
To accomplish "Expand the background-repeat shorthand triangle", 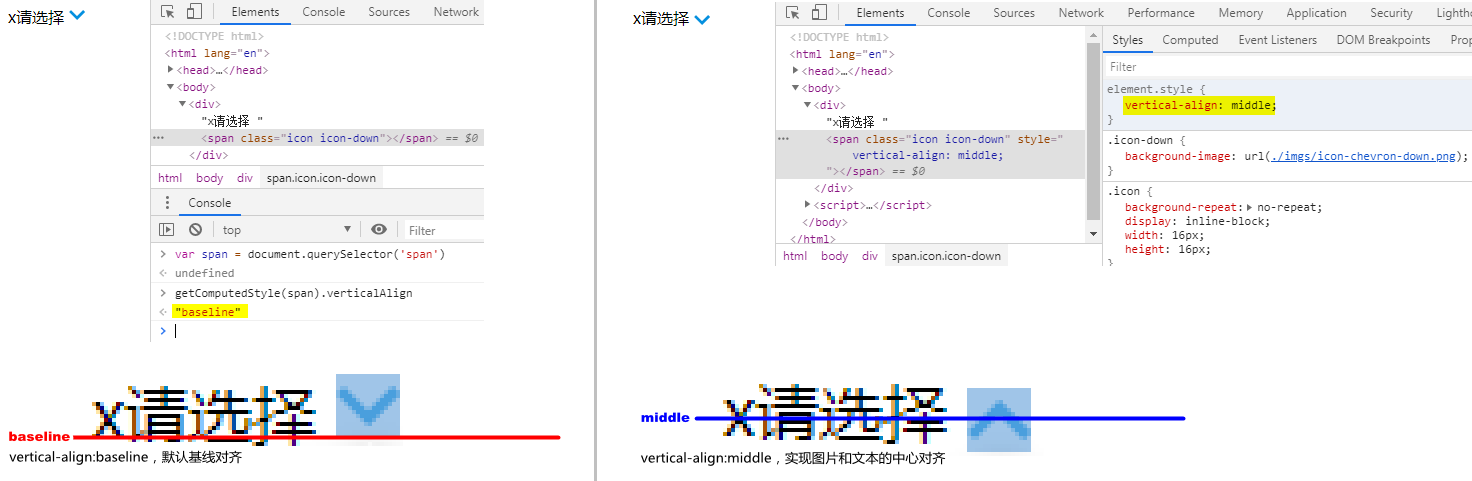I will click(x=1251, y=208).
